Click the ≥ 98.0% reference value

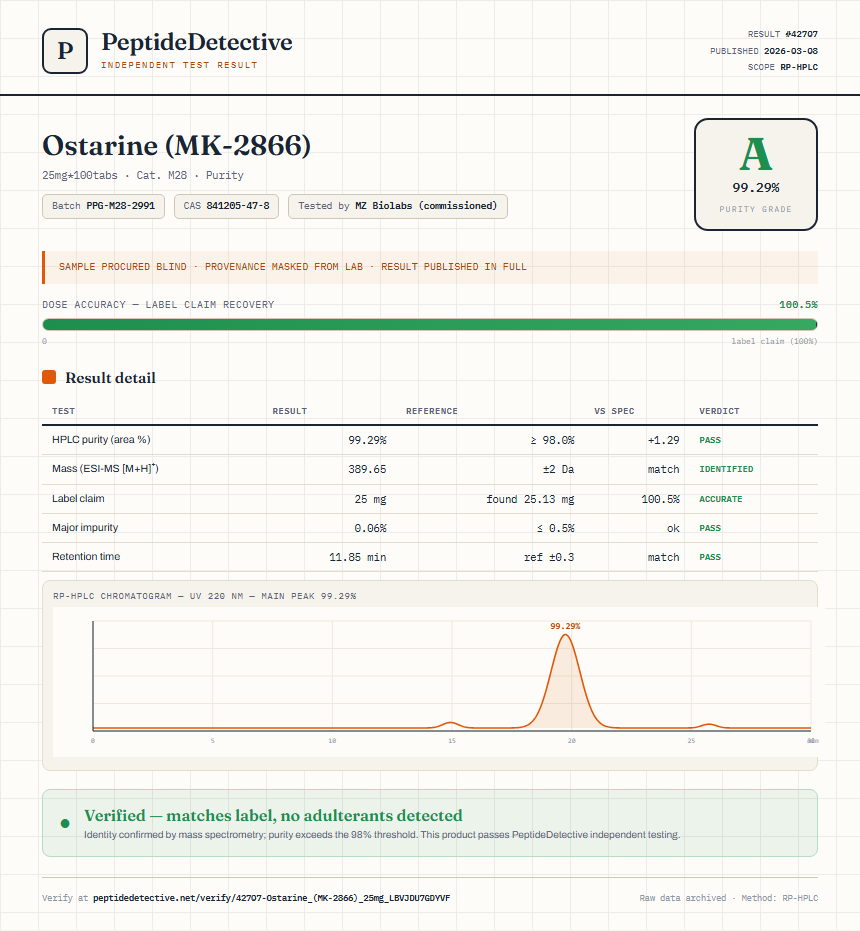[x=552, y=440]
